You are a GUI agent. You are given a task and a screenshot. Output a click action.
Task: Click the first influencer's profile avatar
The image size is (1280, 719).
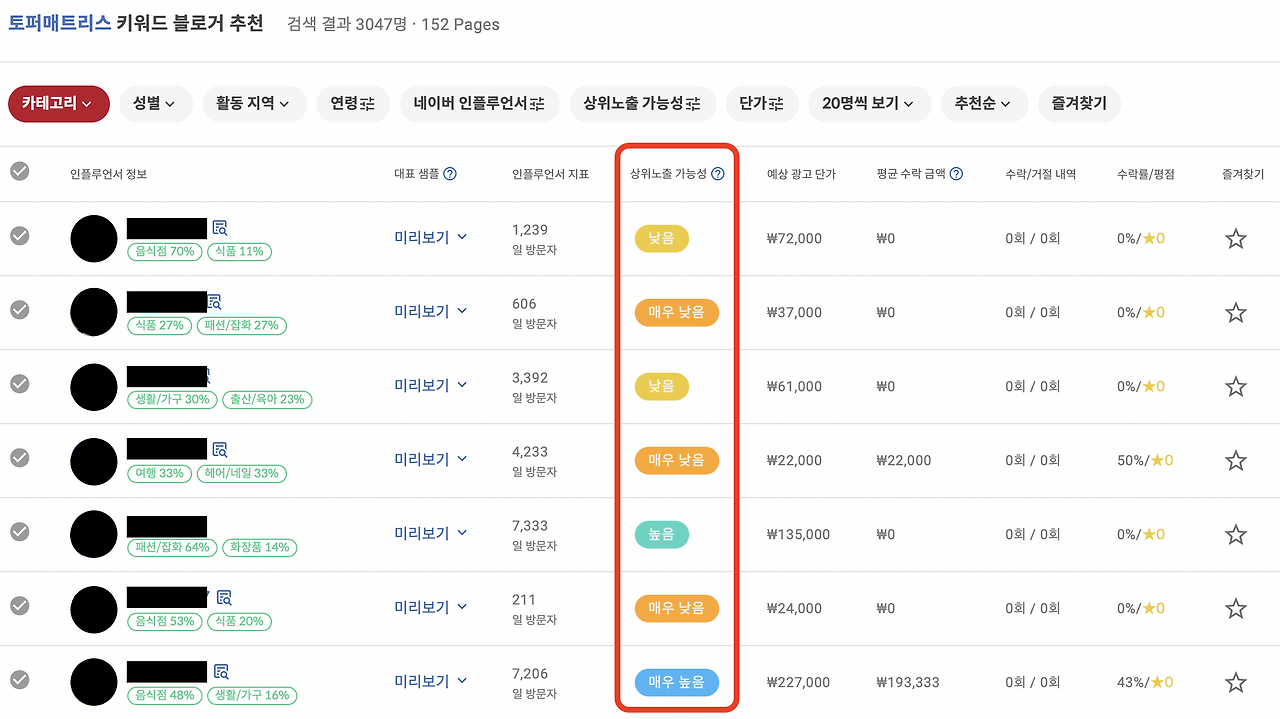(93, 238)
